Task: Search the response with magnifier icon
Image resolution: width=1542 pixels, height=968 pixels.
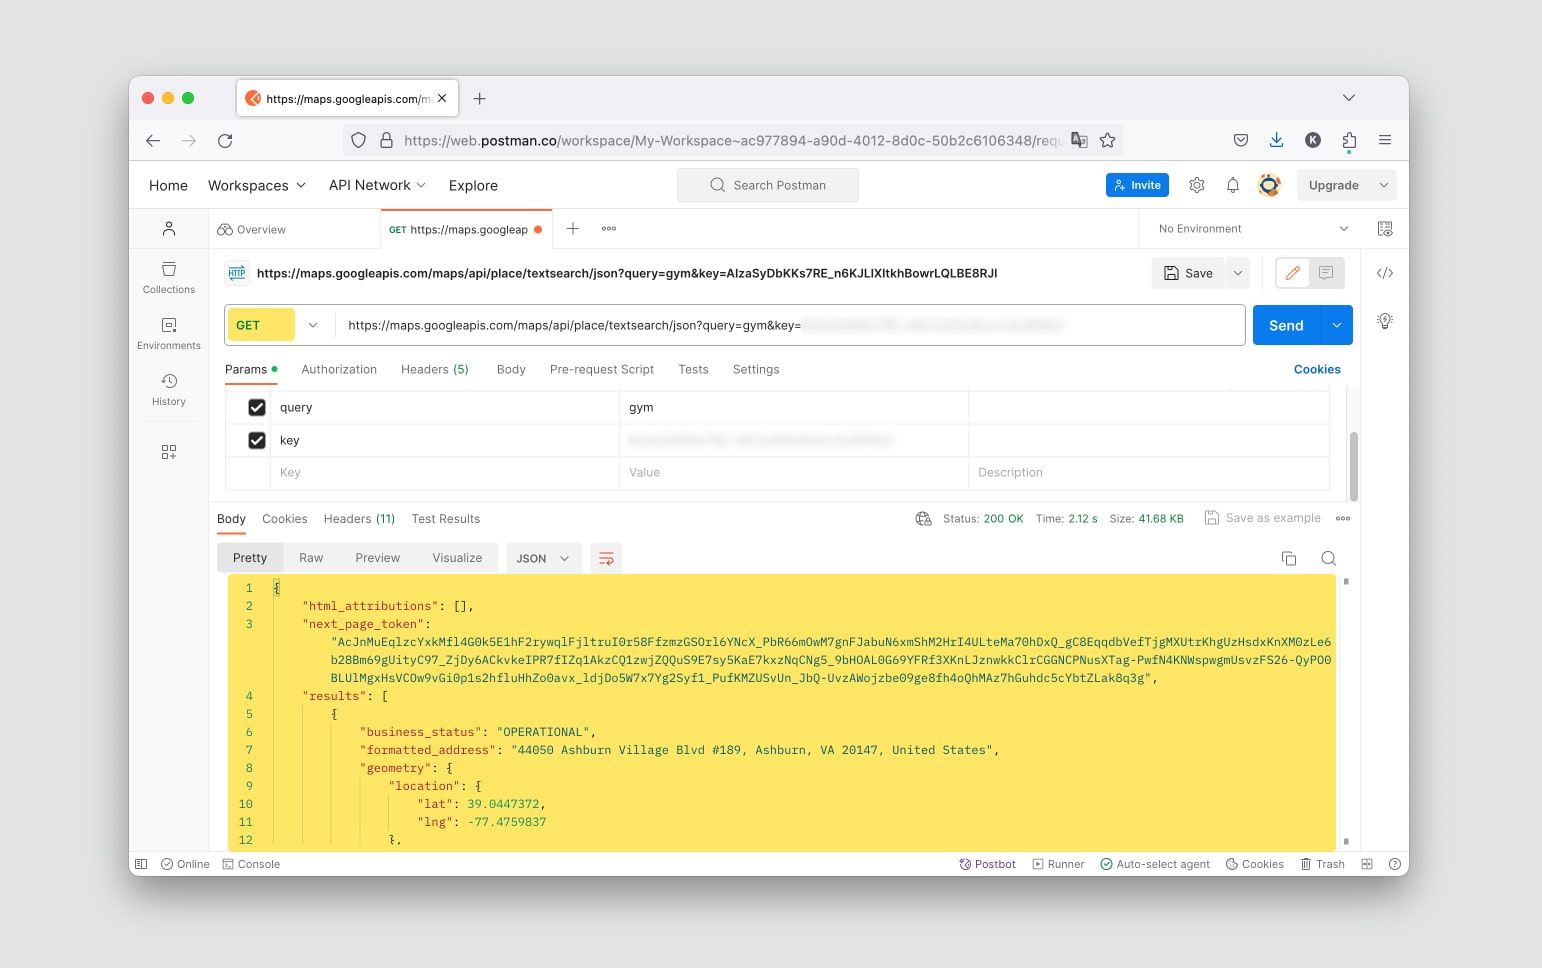Action: tap(1328, 558)
